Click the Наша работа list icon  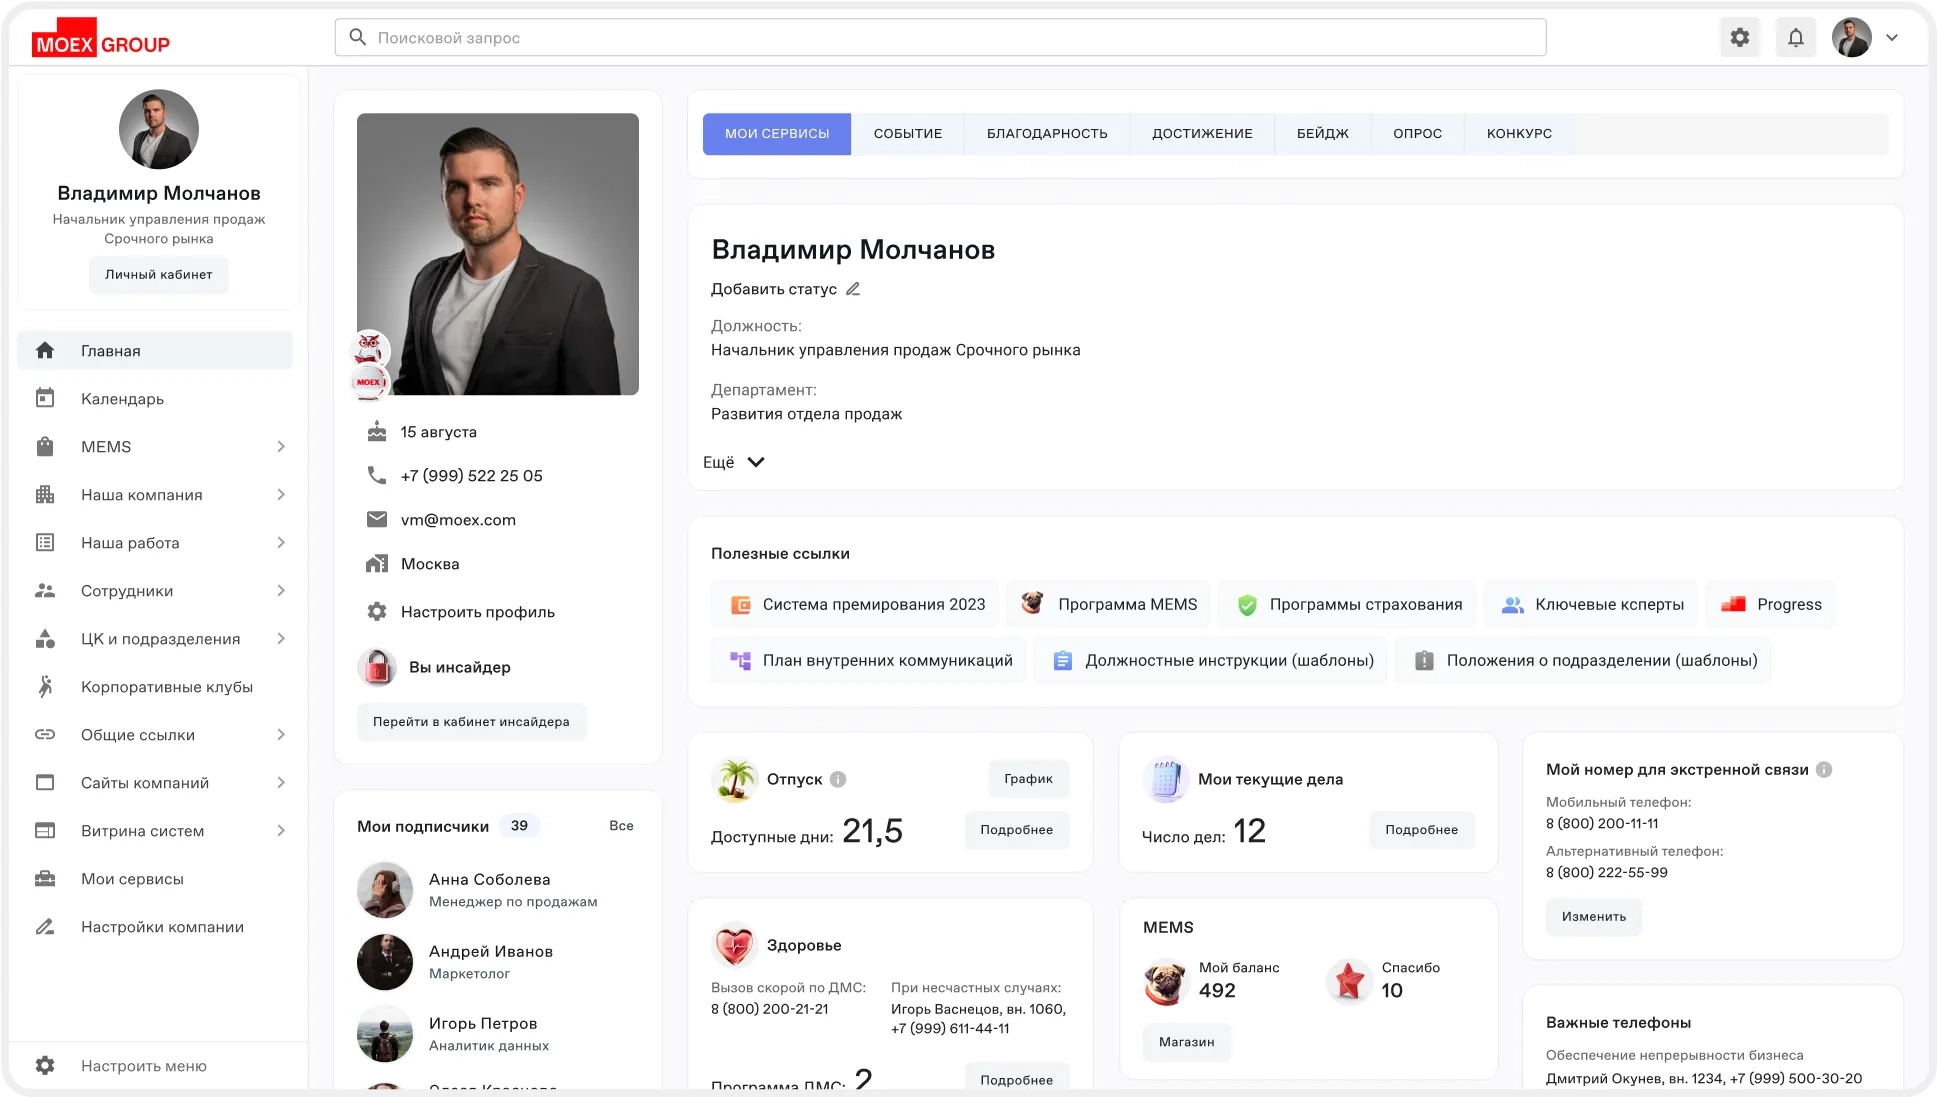45,543
